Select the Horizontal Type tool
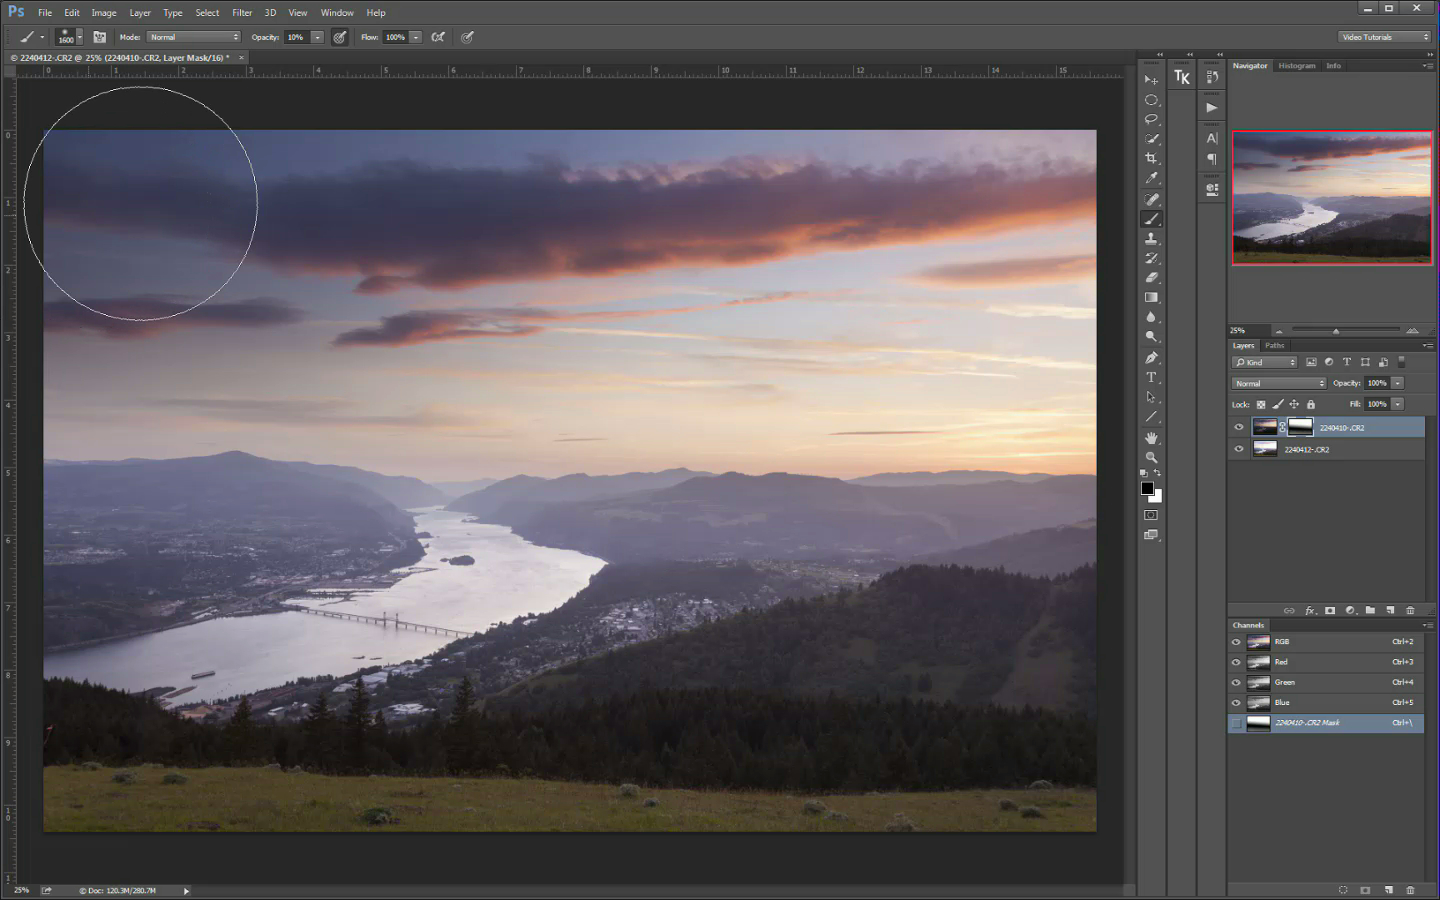This screenshot has width=1440, height=900. click(1151, 378)
